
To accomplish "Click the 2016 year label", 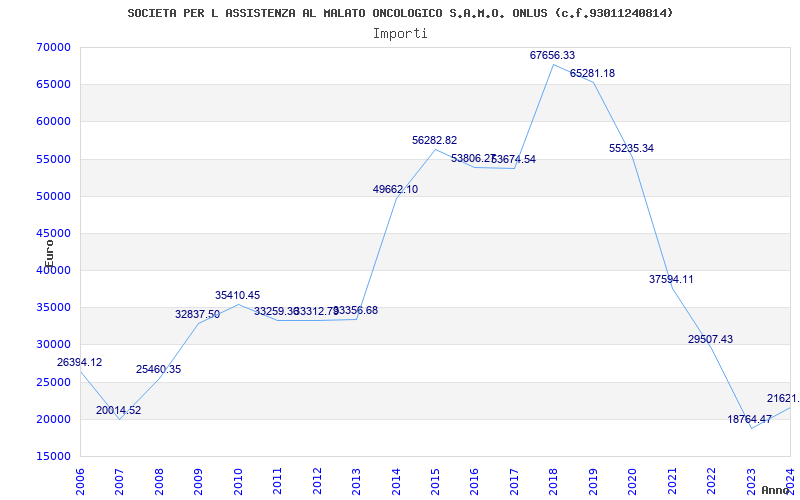I will 474,481.
